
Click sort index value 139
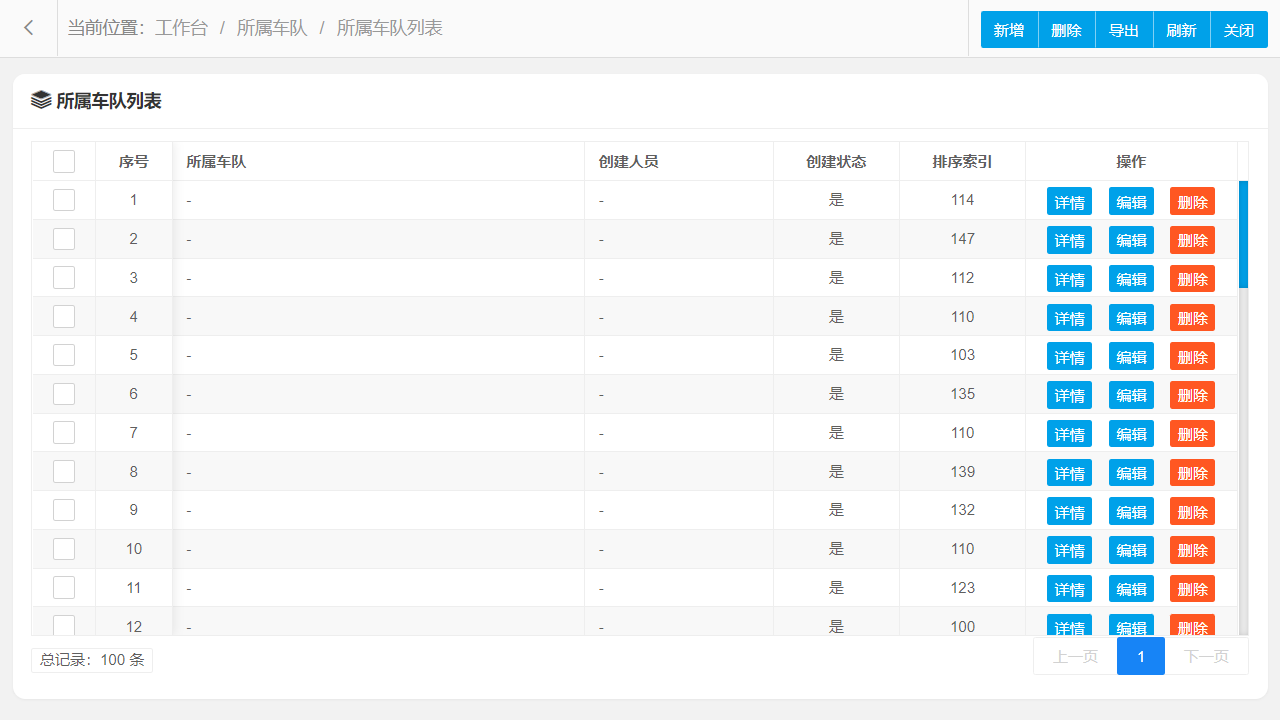(963, 472)
